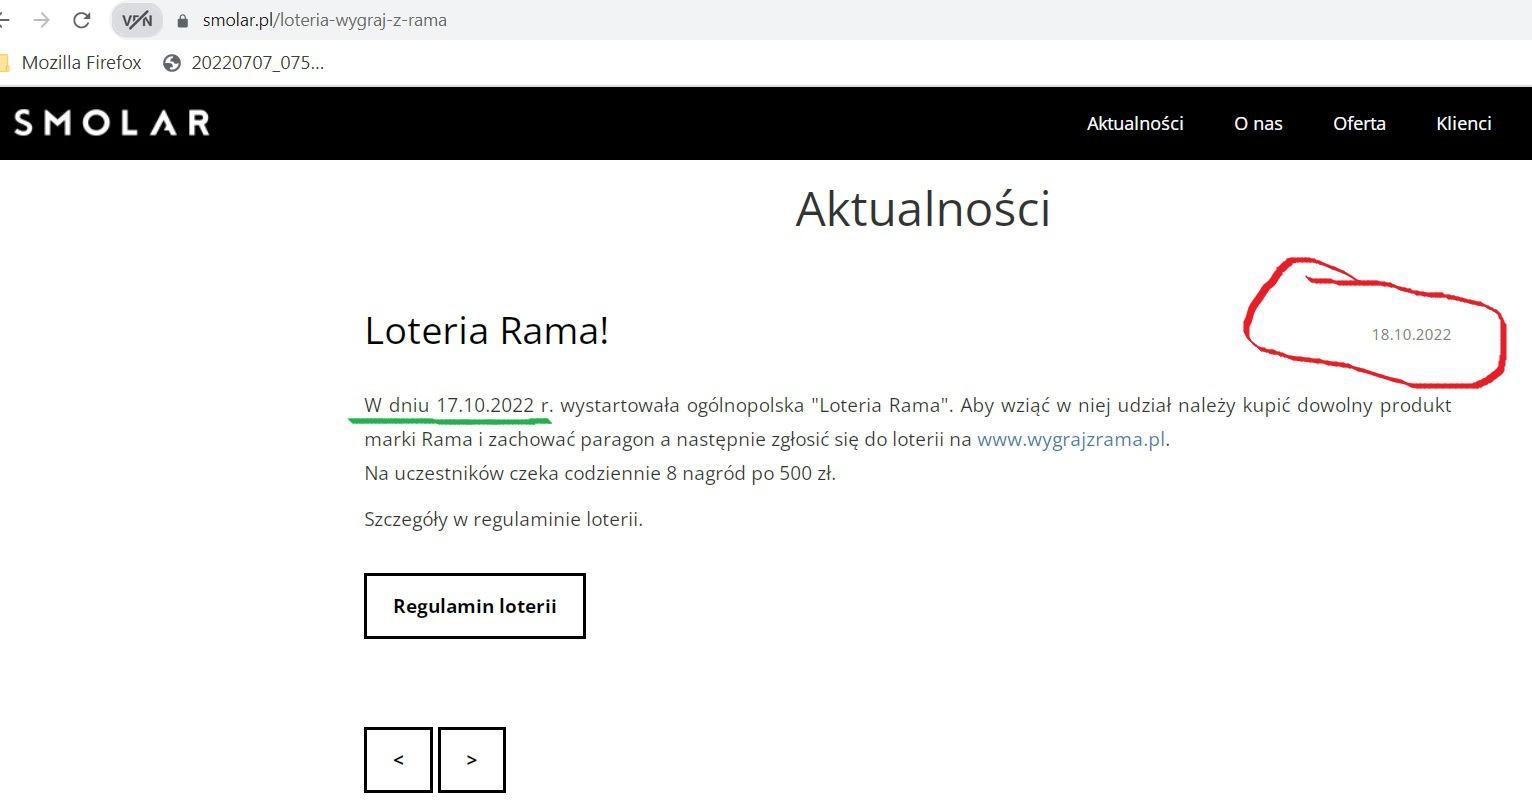Go to the previous news post
Screen dimensions: 1532x805
point(398,760)
